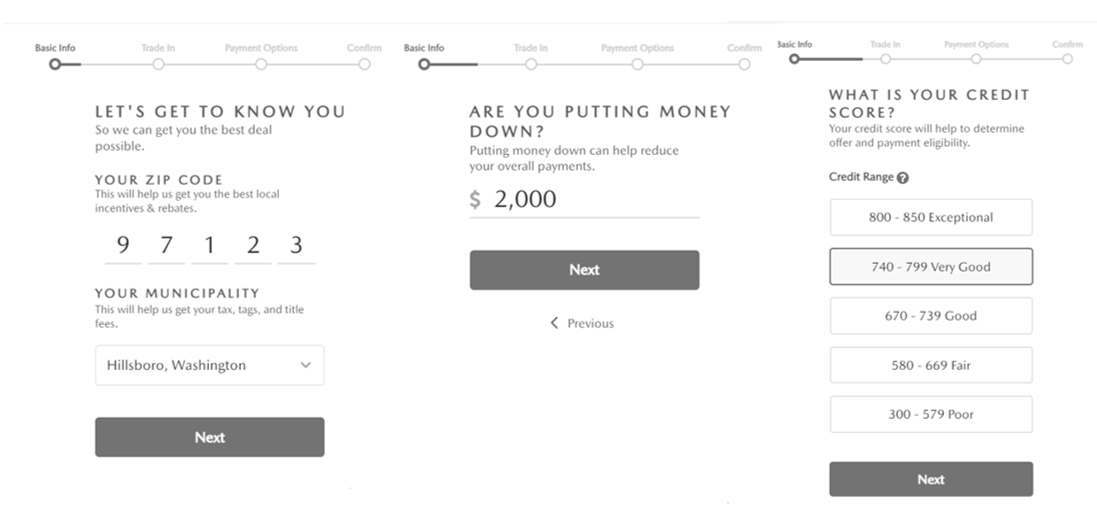This screenshot has width=1097, height=525.
Task: Select the 300 - 579 Poor credit range
Action: [930, 414]
